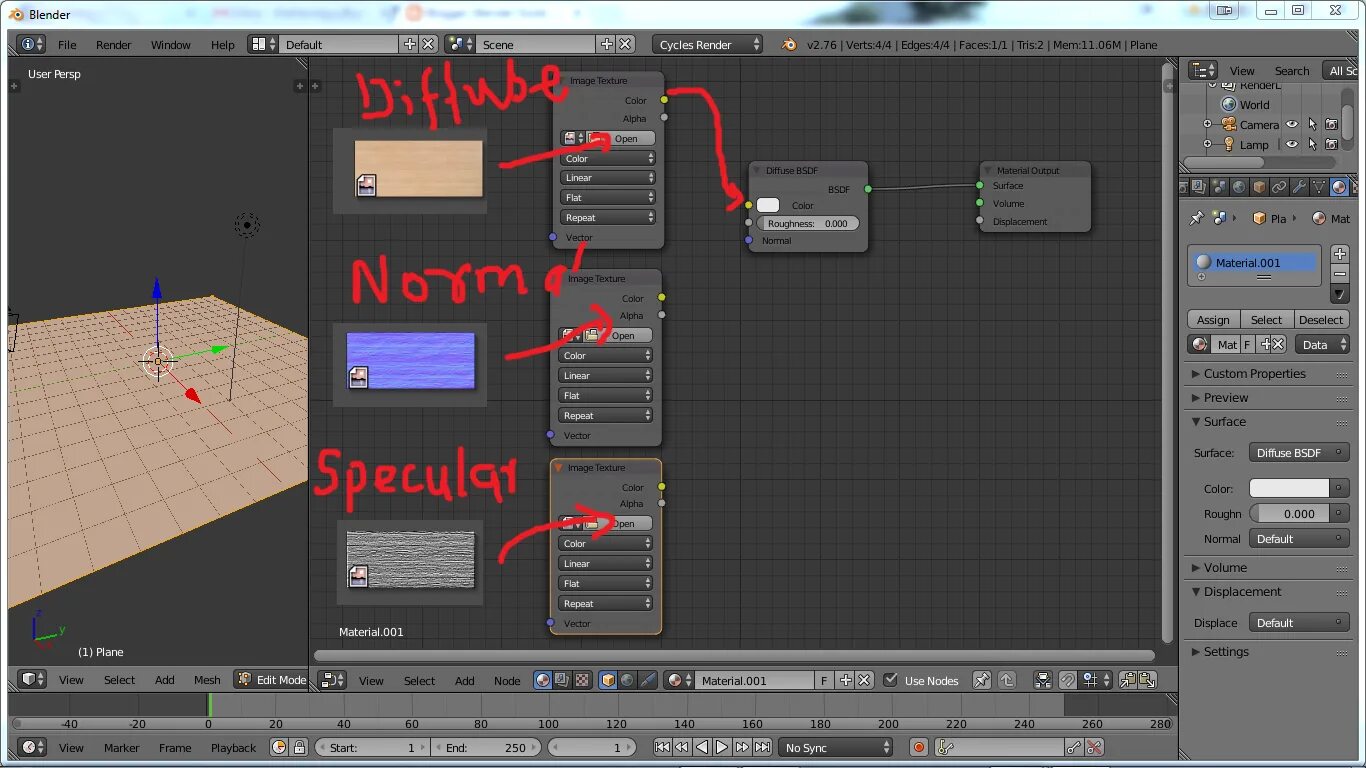Open Surface Diffuse BSDF shader dropdown
The image size is (1366, 768).
1299,453
